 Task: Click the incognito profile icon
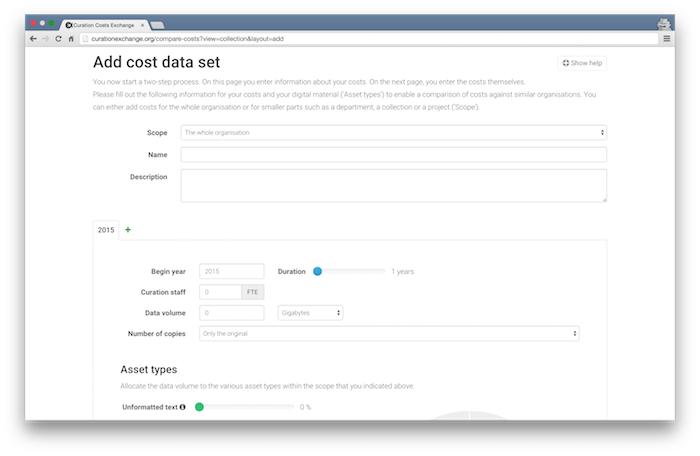point(664,24)
